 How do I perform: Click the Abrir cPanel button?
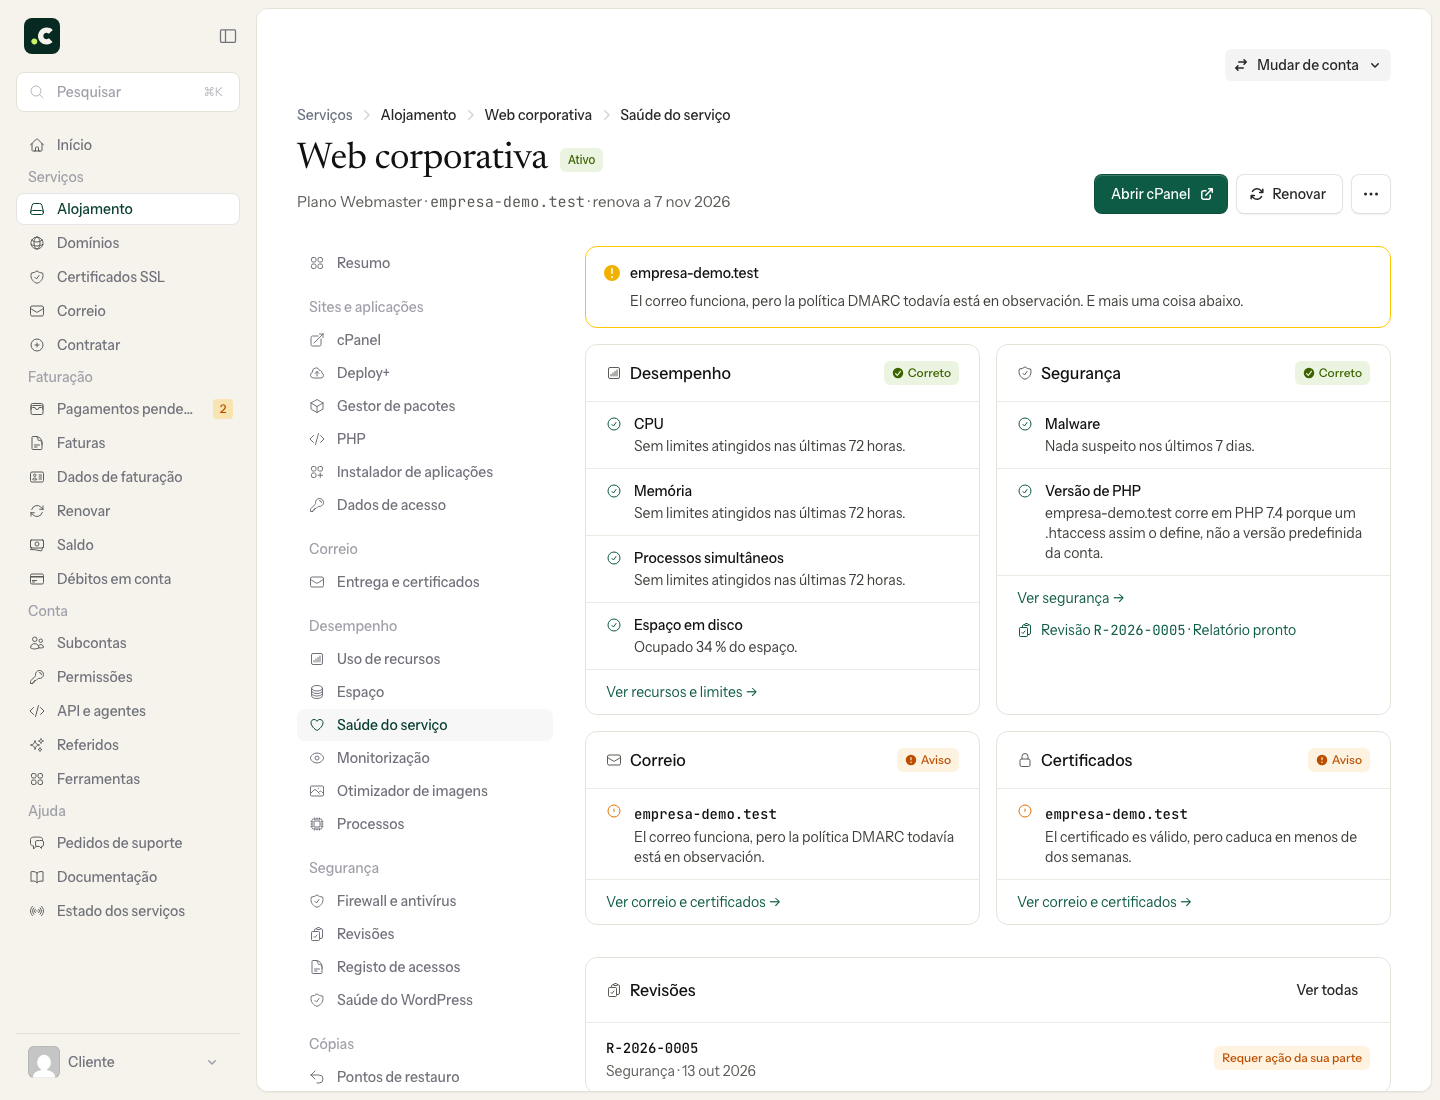[1161, 194]
